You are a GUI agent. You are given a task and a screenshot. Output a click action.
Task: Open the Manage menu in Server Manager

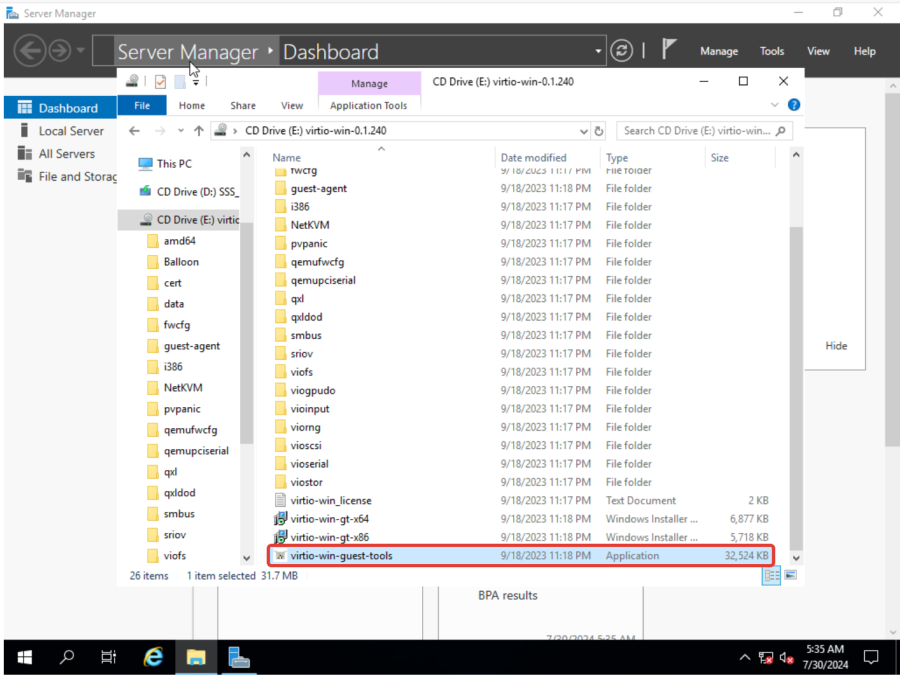click(719, 51)
